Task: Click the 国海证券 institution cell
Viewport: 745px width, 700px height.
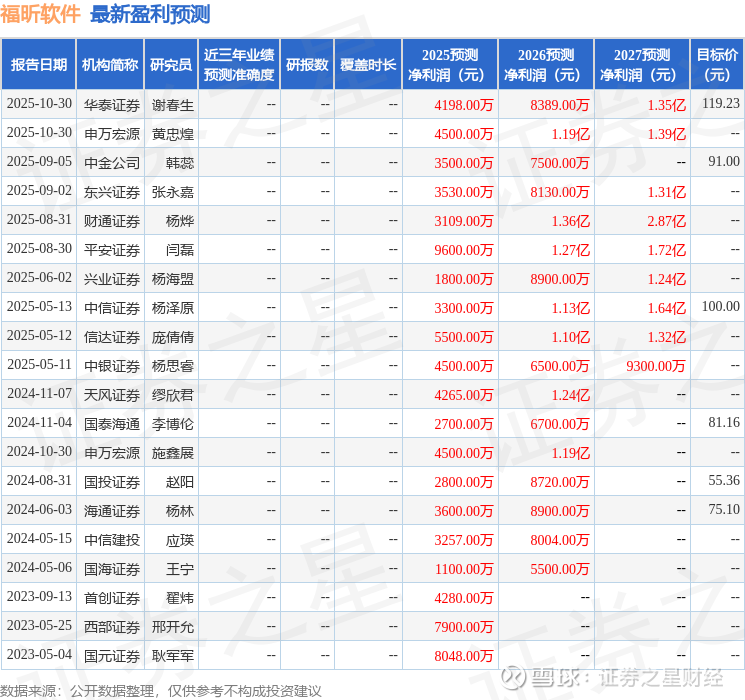Action: click(112, 569)
